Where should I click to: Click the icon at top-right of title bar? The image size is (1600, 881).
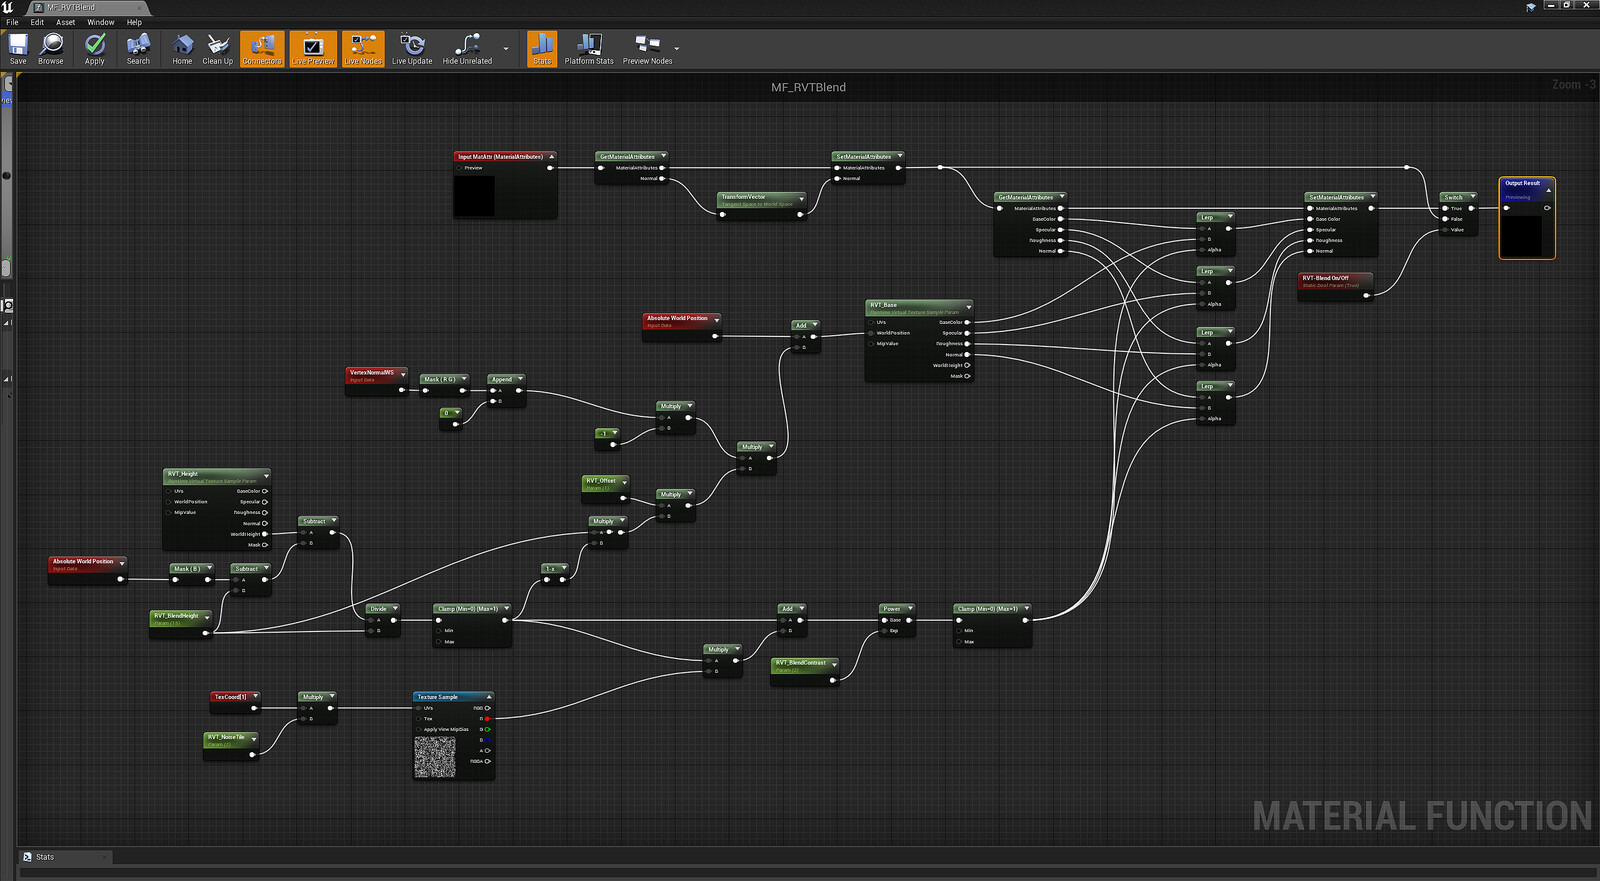click(x=1530, y=7)
